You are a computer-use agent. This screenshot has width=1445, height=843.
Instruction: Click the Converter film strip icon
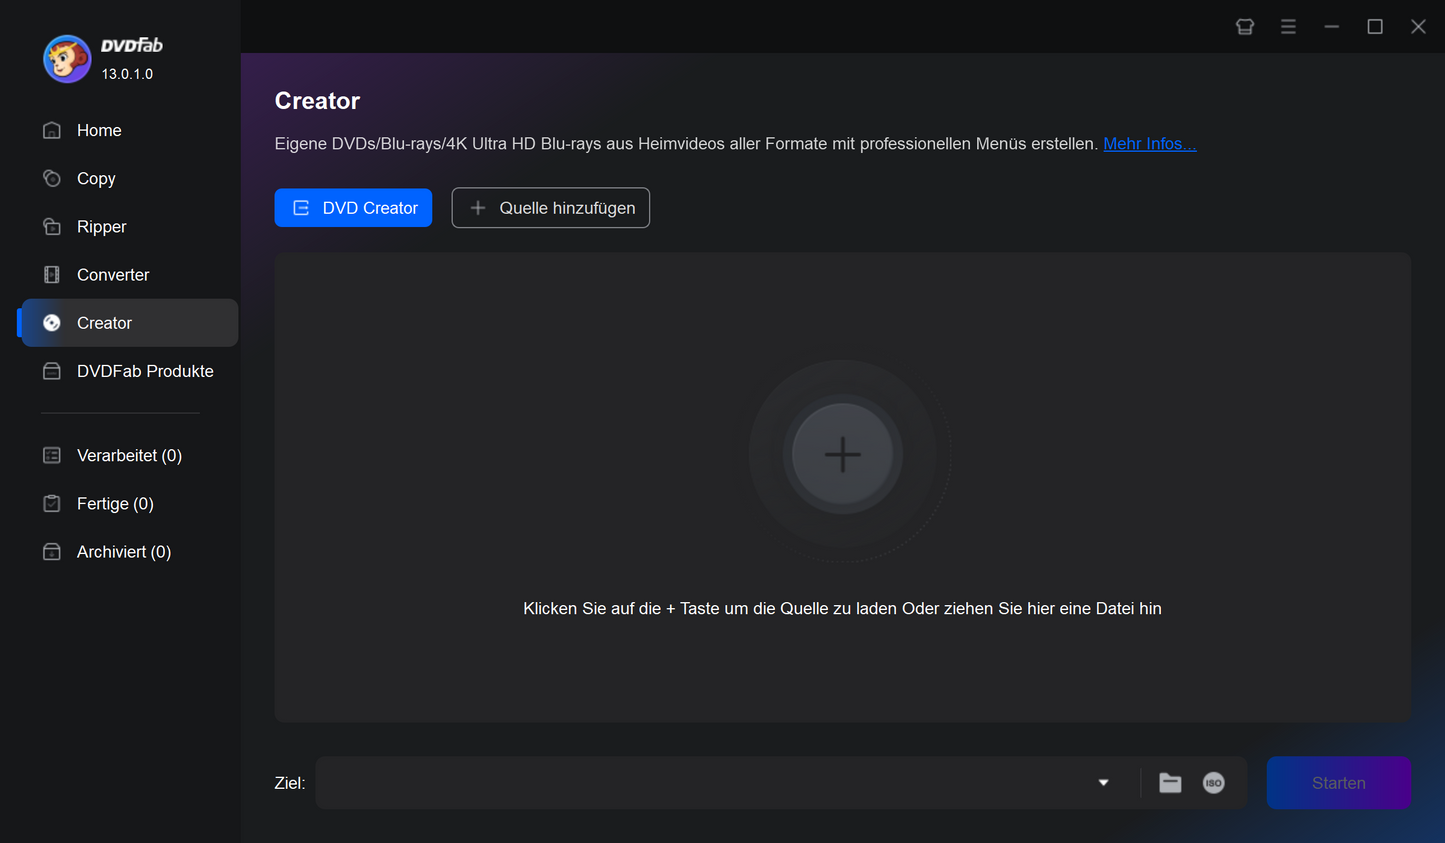pos(52,275)
